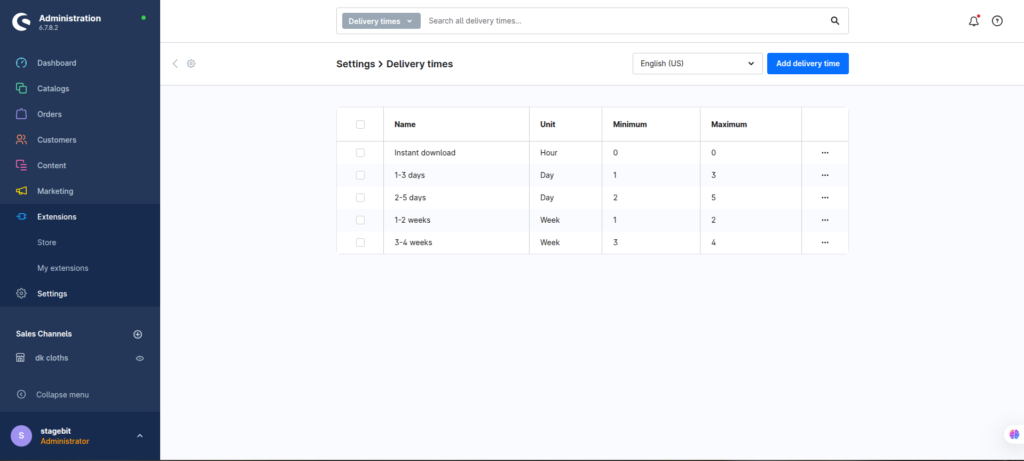The image size is (1024, 461).
Task: Click the Add delivery time button
Action: [808, 63]
